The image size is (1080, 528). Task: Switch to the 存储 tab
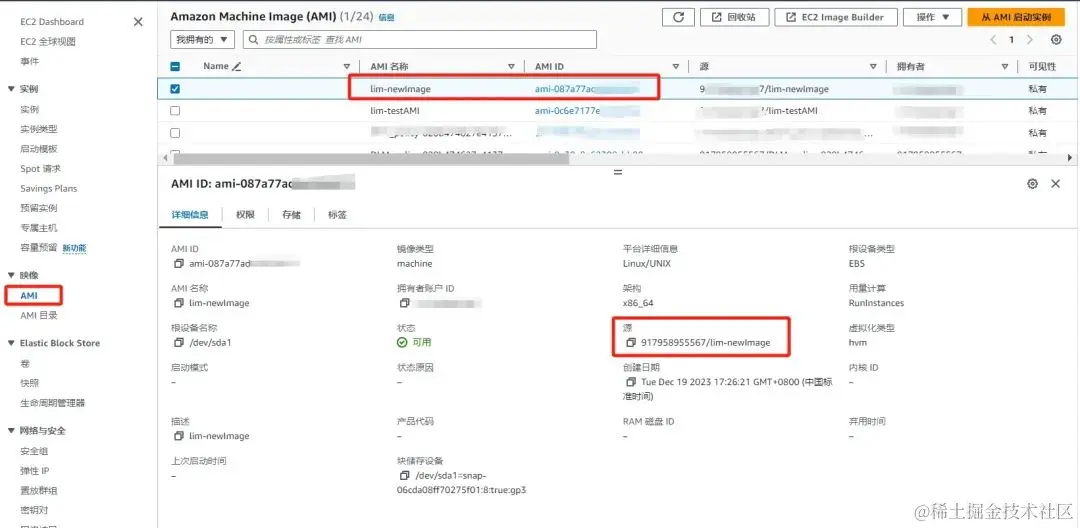[291, 215]
